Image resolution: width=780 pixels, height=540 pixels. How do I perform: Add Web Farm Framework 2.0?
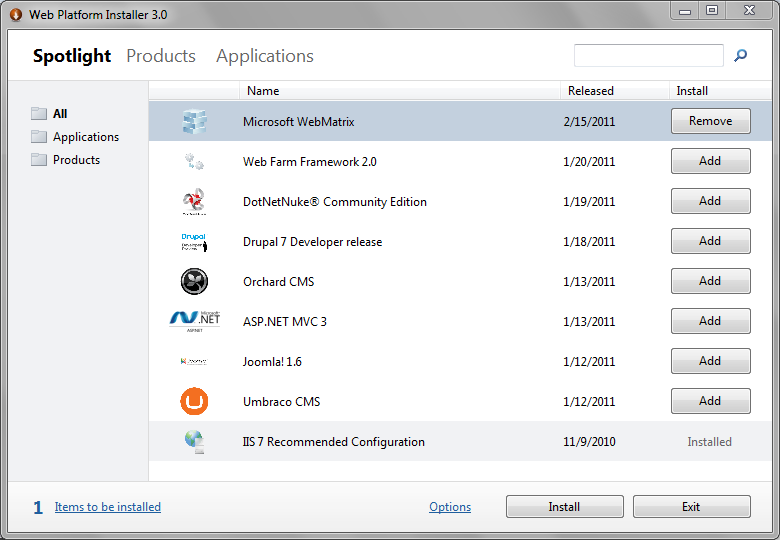(x=710, y=161)
